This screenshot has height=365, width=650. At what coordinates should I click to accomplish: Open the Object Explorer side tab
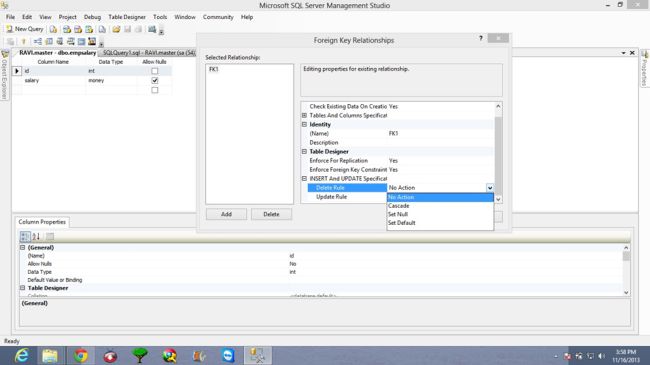tap(5, 75)
